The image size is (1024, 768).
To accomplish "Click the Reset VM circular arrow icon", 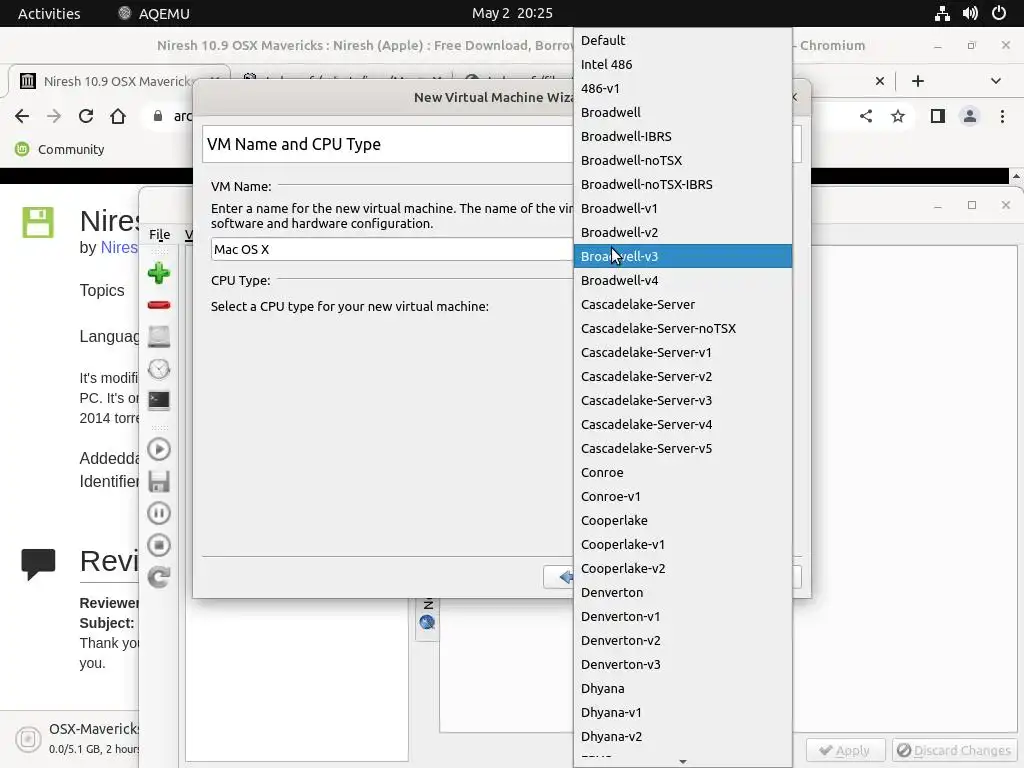I will pyautogui.click(x=159, y=577).
